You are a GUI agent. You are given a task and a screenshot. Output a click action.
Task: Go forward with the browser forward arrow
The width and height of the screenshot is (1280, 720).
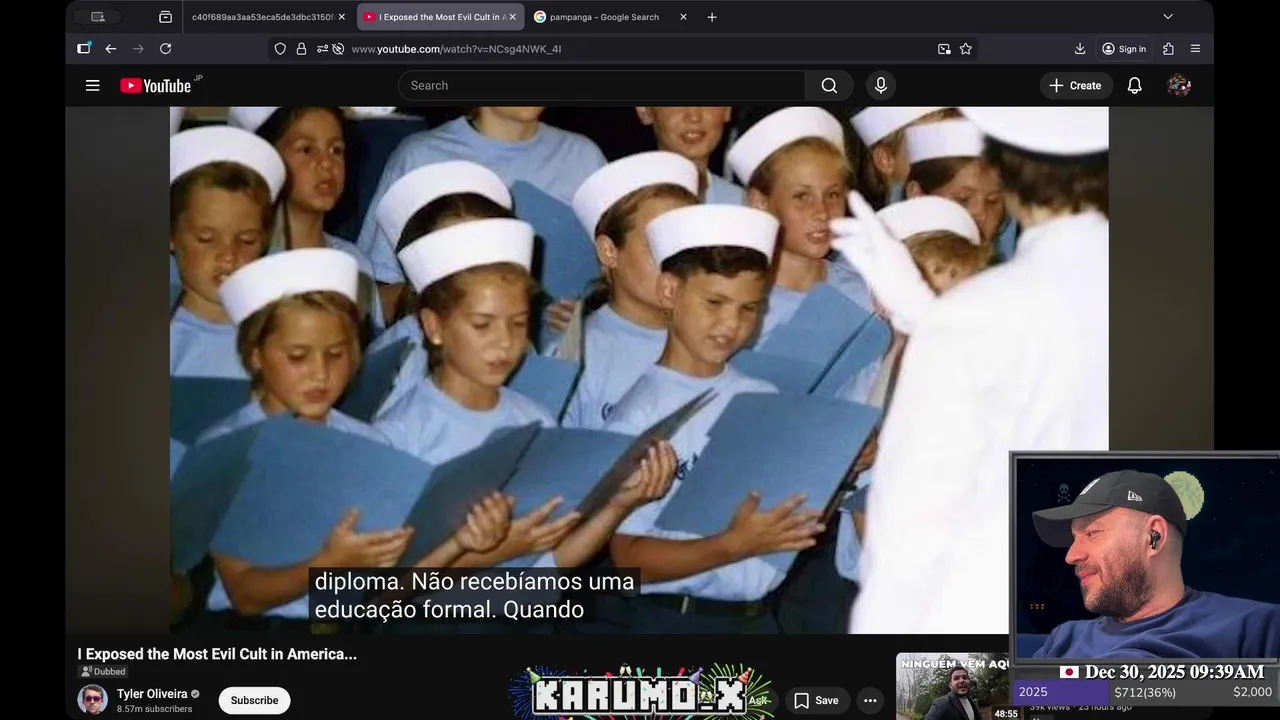[x=138, y=49]
